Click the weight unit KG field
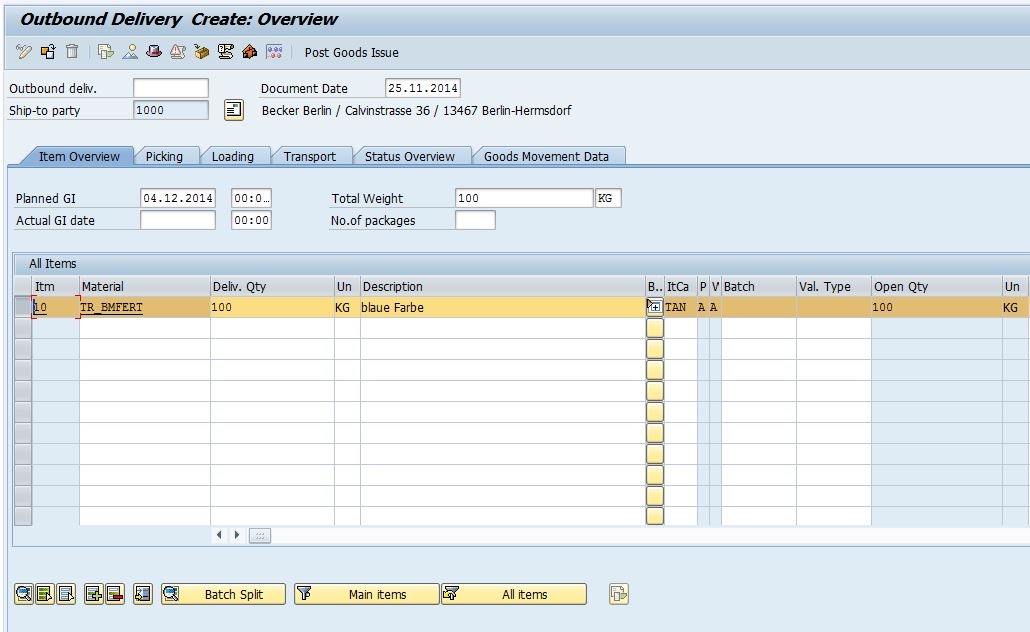Viewport: 1030px width, 632px height. [x=608, y=198]
